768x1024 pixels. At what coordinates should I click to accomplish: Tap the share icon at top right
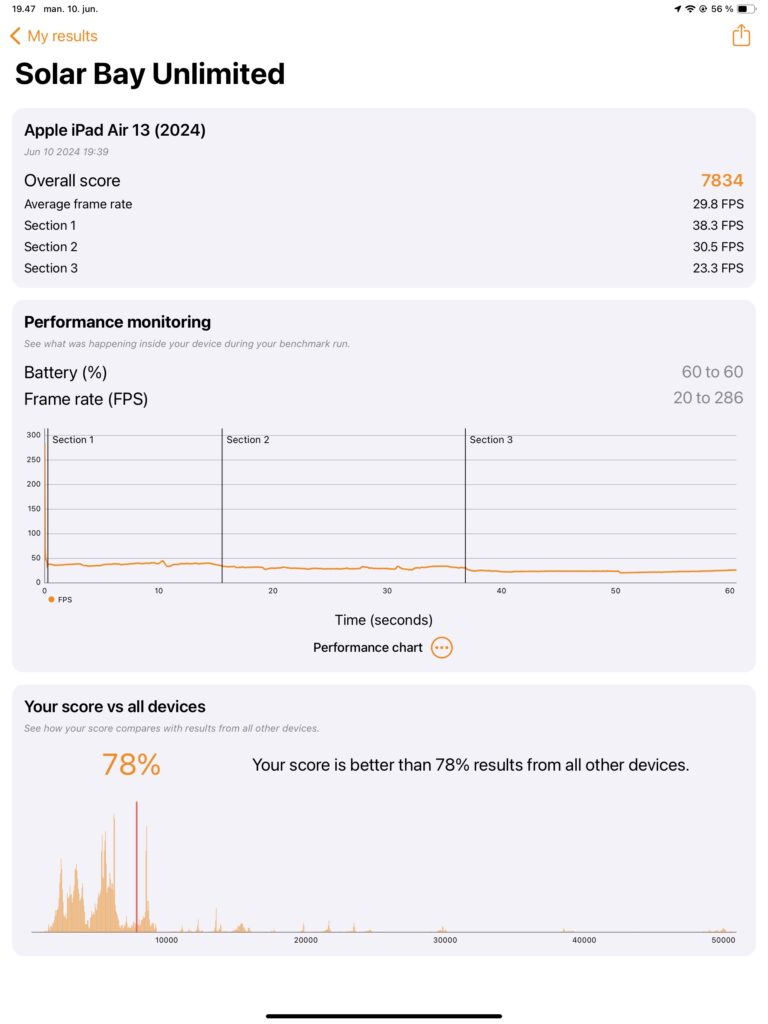(741, 35)
